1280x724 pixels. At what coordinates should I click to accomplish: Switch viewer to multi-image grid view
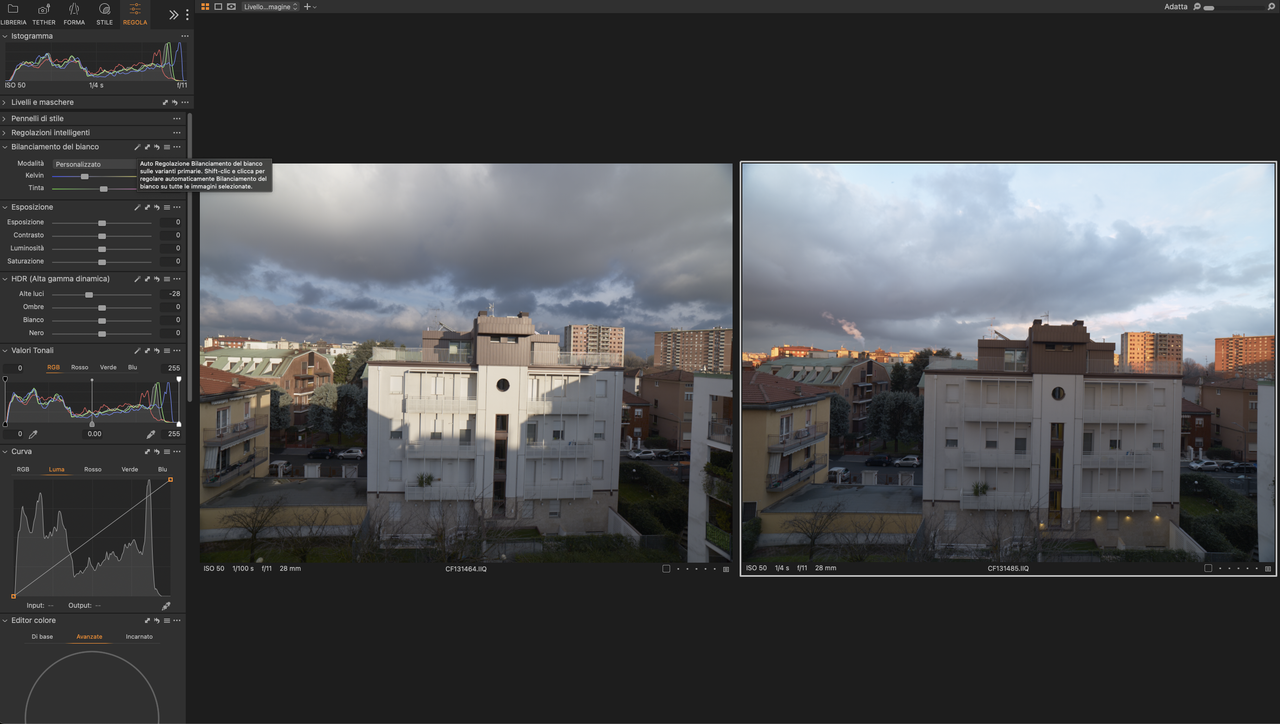(205, 7)
